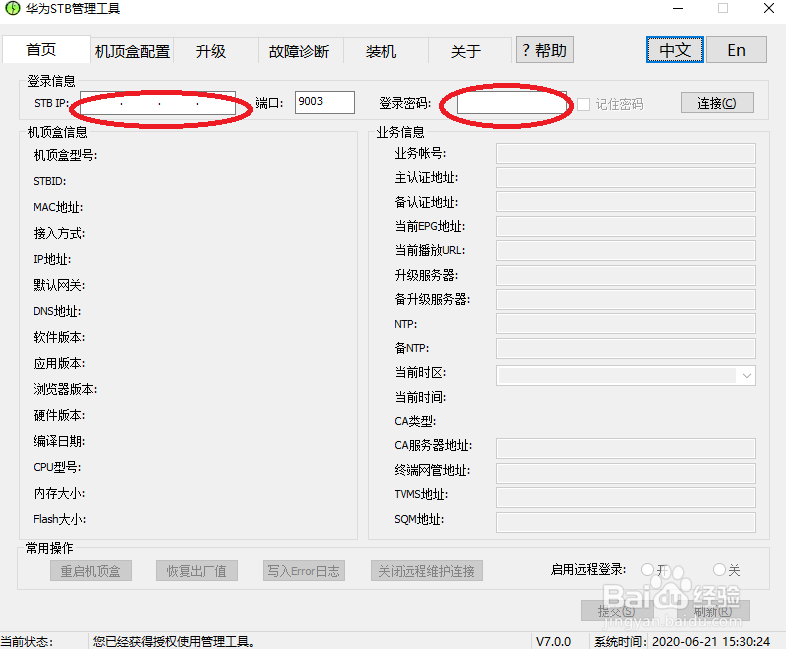Image resolution: width=786 pixels, height=649 pixels.
Task: Click the 备认证地址 field
Action: pos(626,202)
